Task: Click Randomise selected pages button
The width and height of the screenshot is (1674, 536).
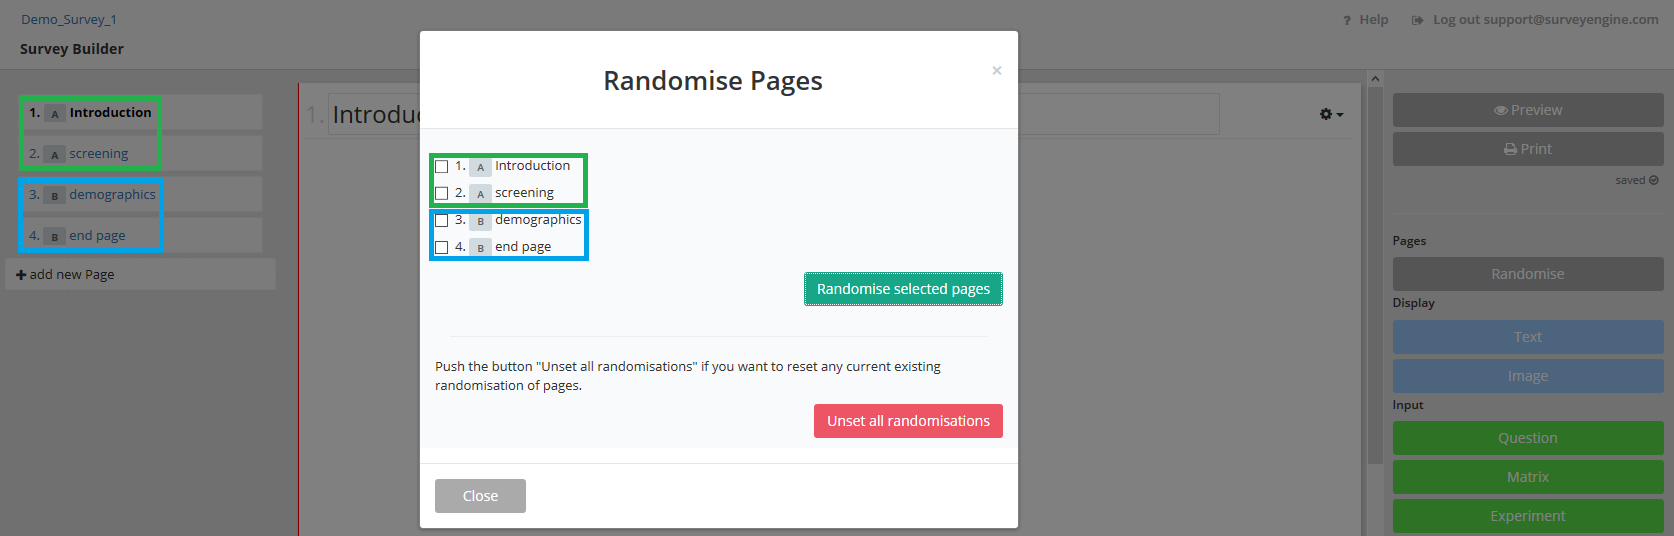Action: pyautogui.click(x=903, y=289)
